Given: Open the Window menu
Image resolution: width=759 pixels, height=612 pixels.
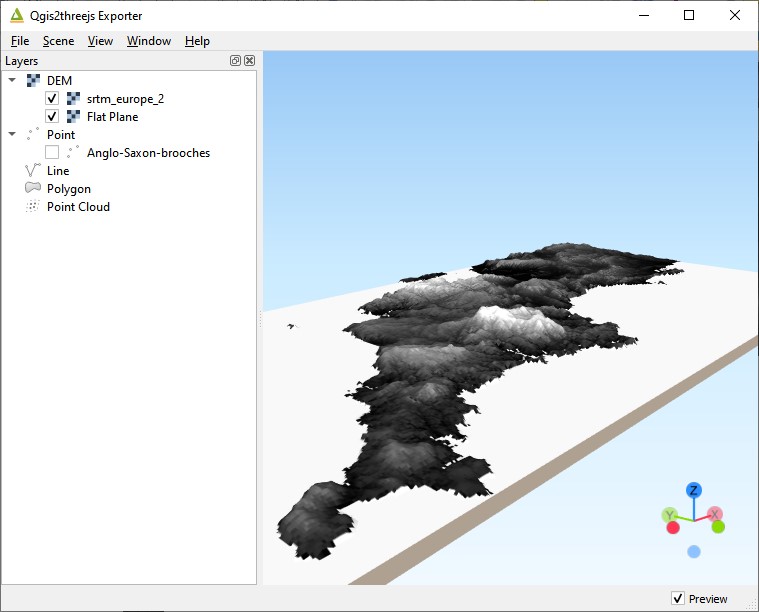Looking at the screenshot, I should (149, 41).
